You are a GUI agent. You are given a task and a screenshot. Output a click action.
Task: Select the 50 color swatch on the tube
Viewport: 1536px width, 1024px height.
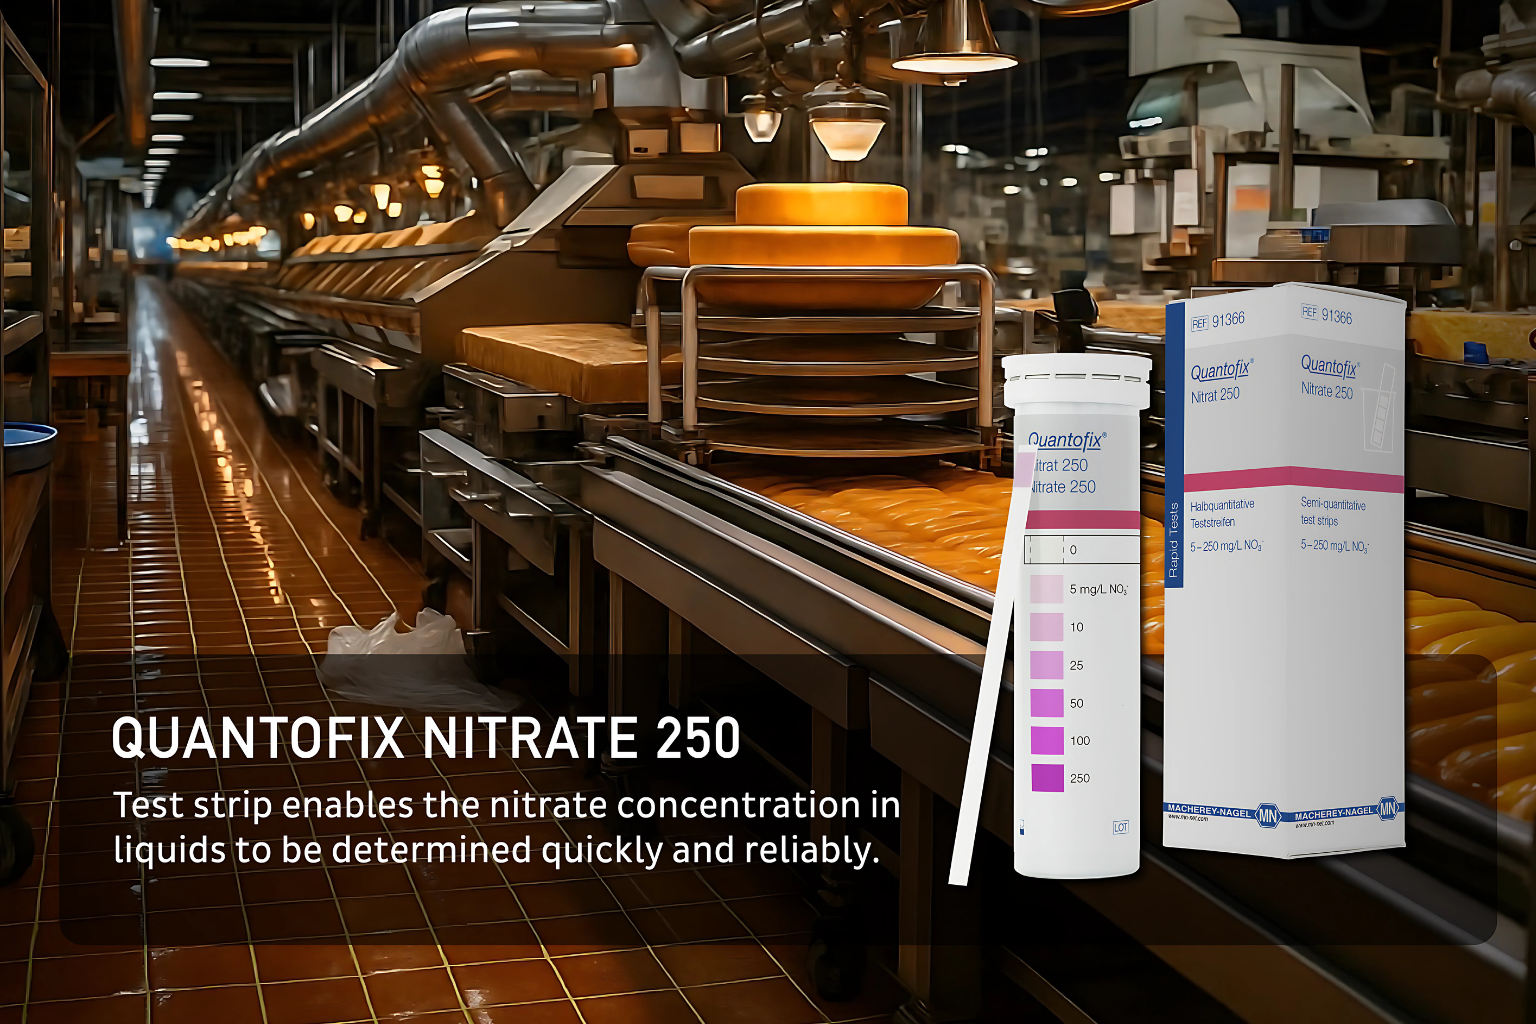1046,703
